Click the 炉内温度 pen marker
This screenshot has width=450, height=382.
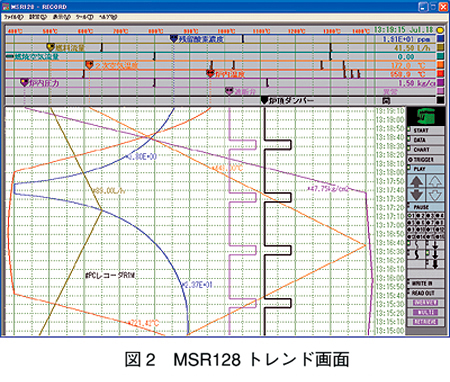(x=210, y=74)
